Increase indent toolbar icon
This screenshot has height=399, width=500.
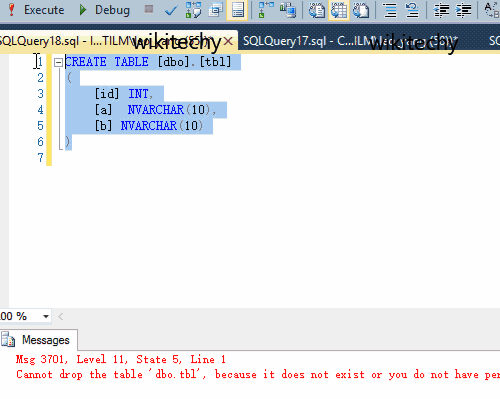[x=463, y=10]
